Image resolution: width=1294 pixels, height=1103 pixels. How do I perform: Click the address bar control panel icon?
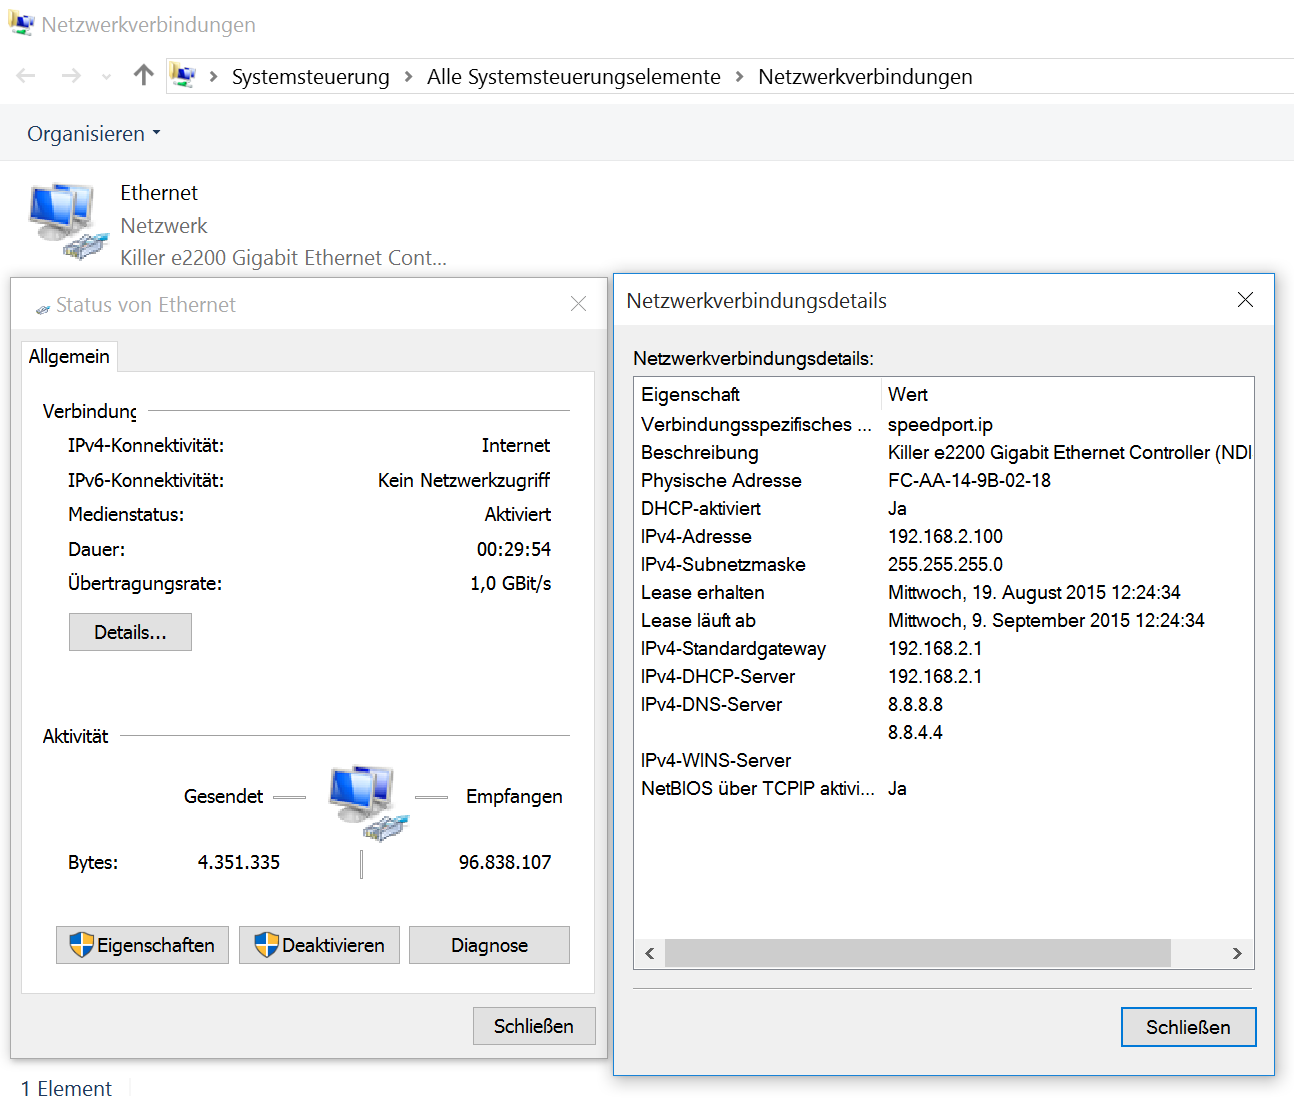[x=183, y=75]
